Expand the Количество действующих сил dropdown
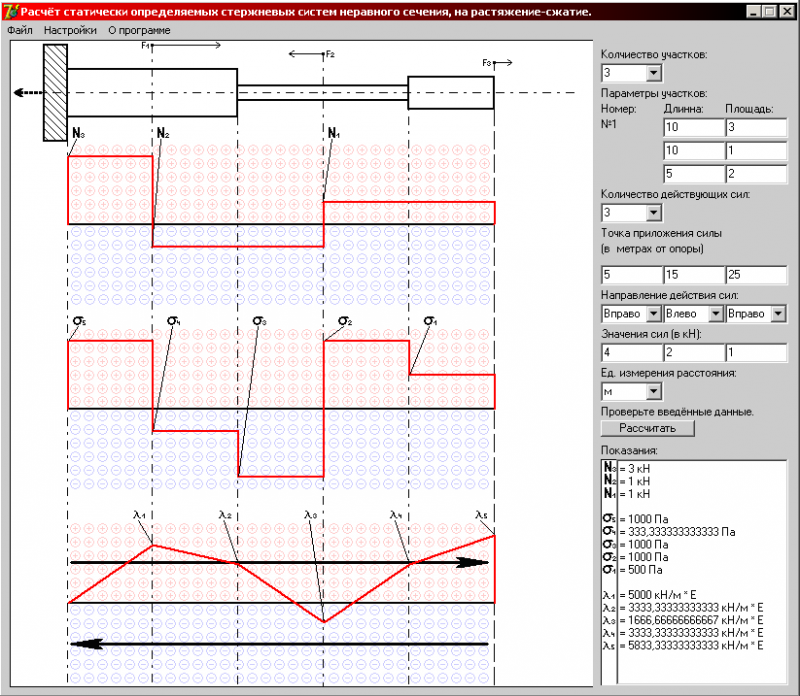This screenshot has height=696, width=800. point(654,212)
